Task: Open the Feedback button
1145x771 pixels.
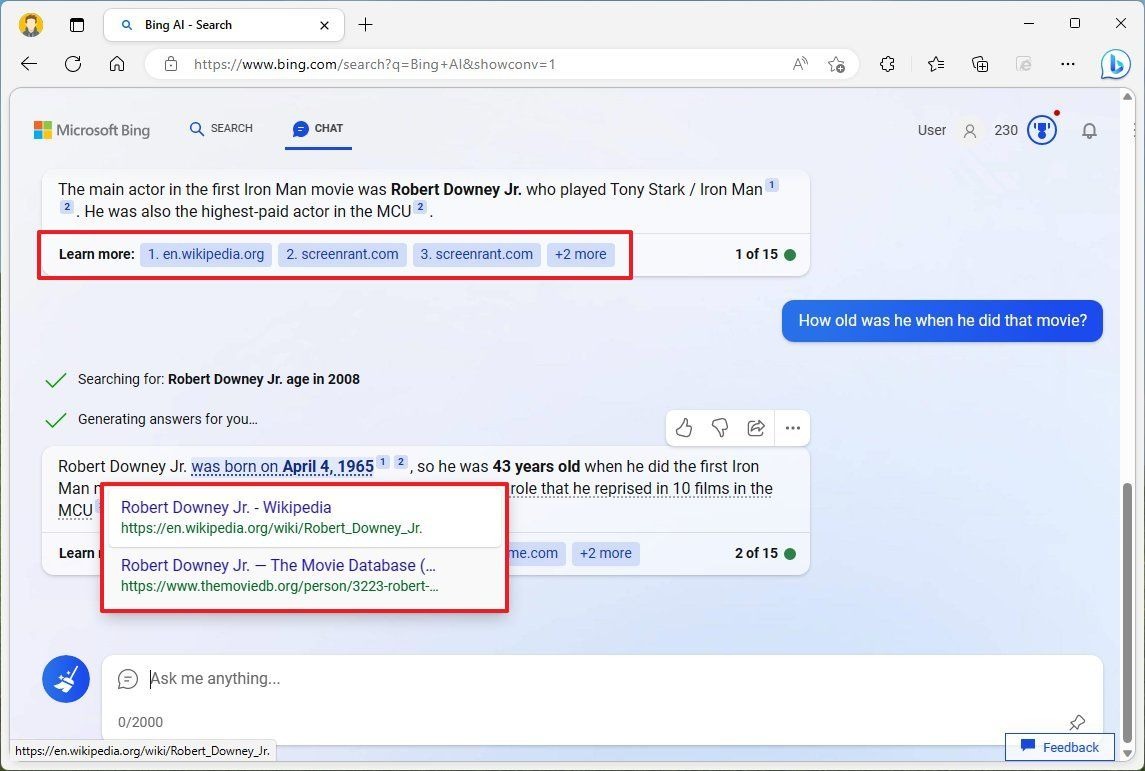Action: pos(1060,747)
